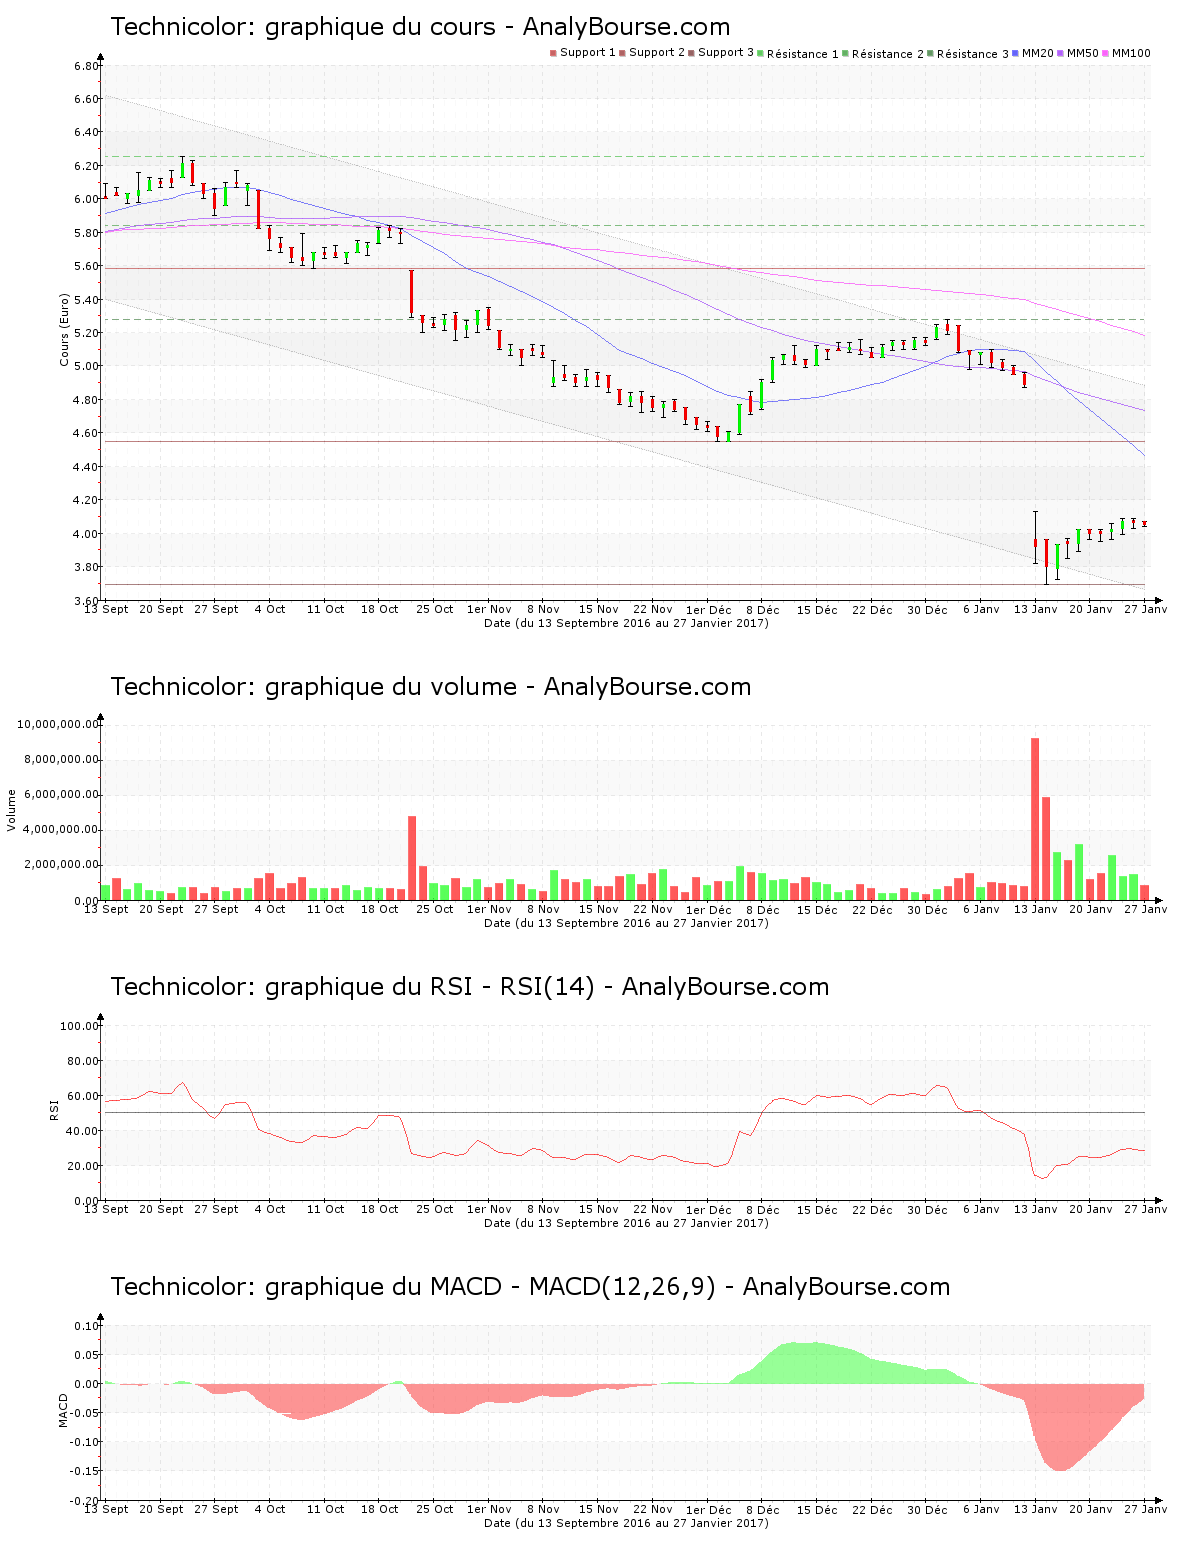Screen dimensions: 1200x1550
Task: Click the date range caption under volume chart
Action: [626, 923]
